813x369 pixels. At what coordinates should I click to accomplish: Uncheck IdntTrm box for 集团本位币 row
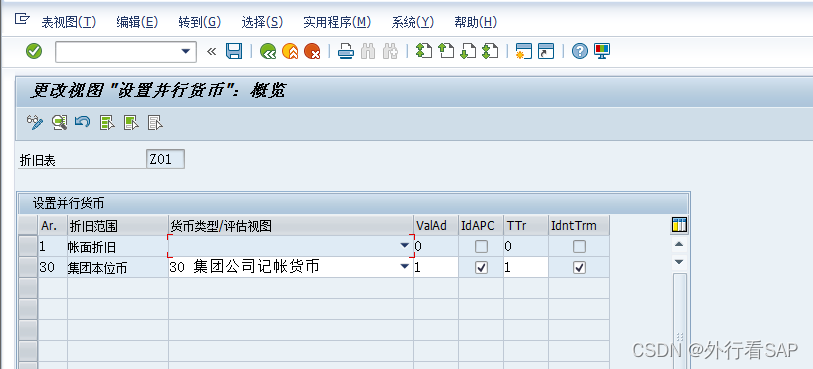(x=579, y=267)
